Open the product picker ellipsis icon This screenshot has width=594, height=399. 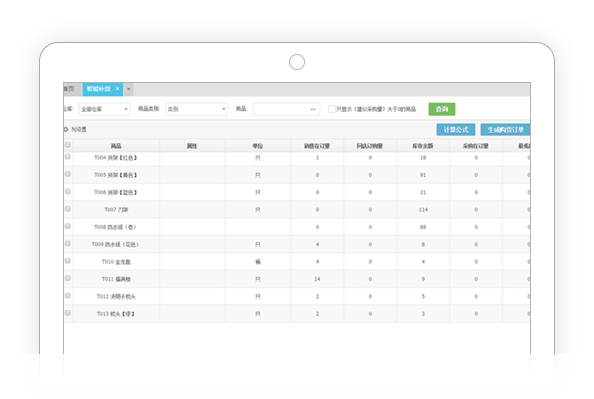pos(313,110)
